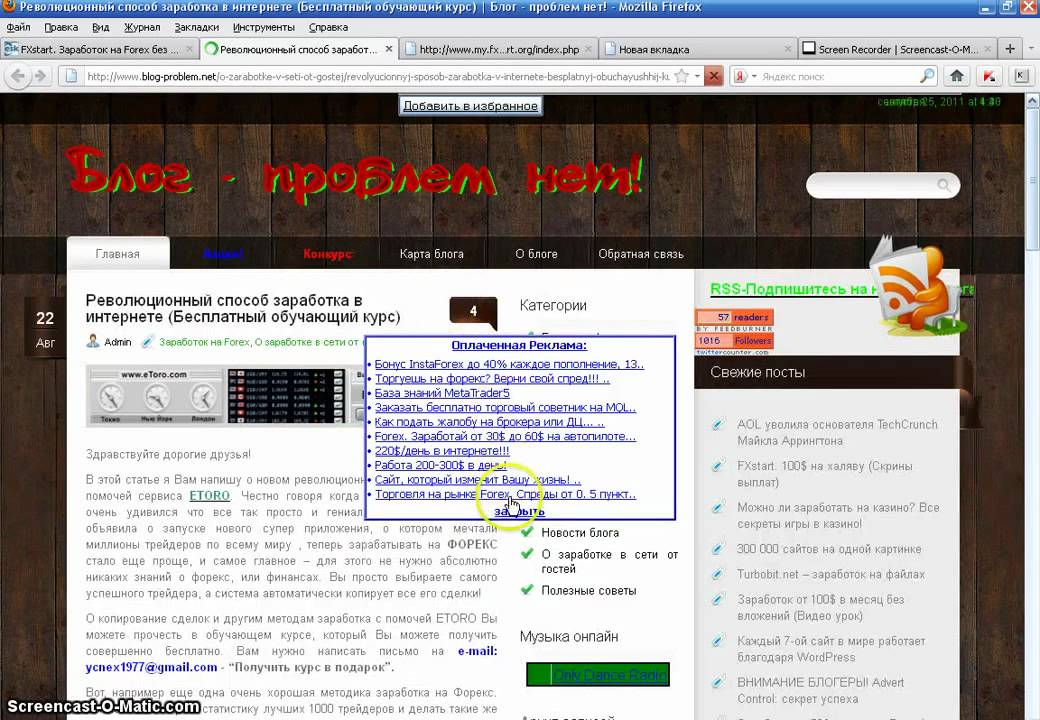Play the 'Only Dance Radio' music link

tap(610, 675)
